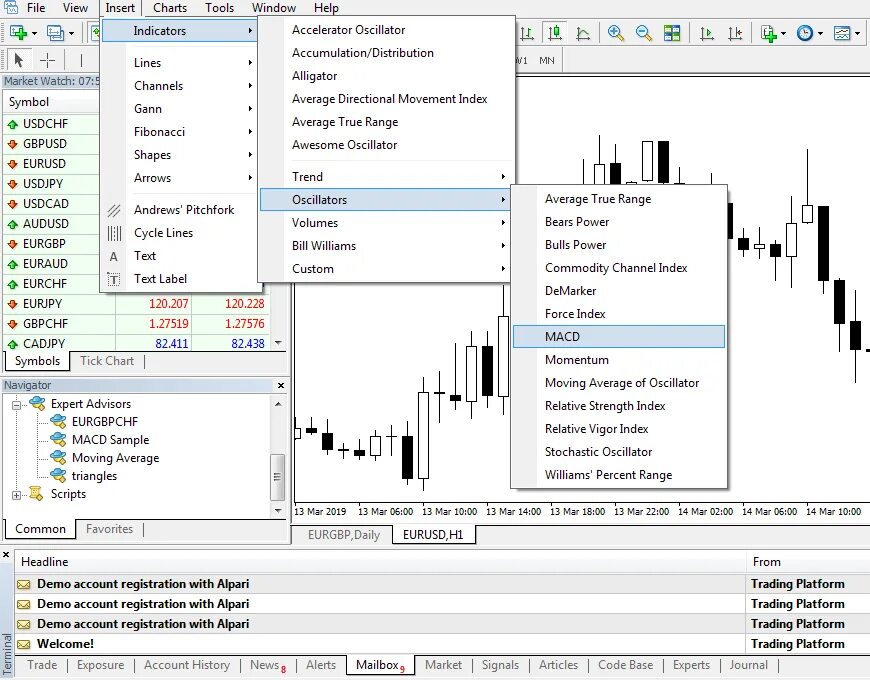Select the Cursor arrow tool
Image resolution: width=870 pixels, height=680 pixels.
pos(18,59)
